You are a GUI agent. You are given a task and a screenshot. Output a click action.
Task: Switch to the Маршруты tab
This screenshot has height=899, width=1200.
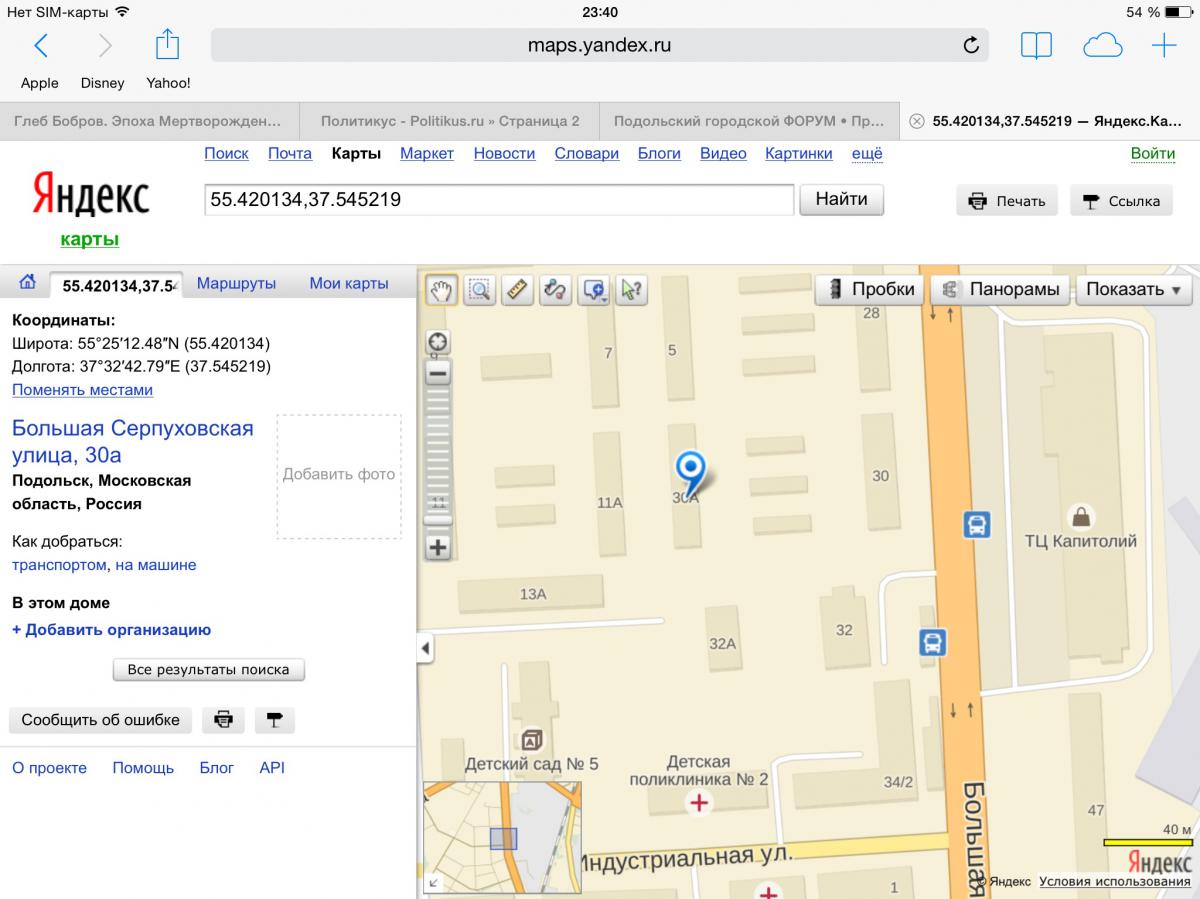click(236, 283)
